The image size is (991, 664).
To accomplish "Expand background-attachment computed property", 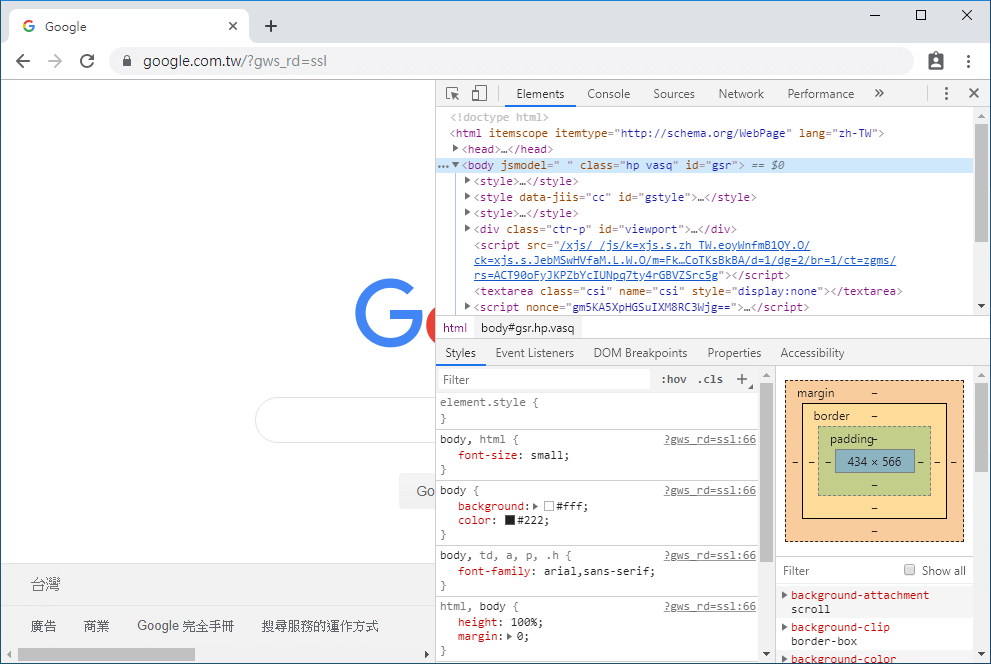I will (x=785, y=595).
